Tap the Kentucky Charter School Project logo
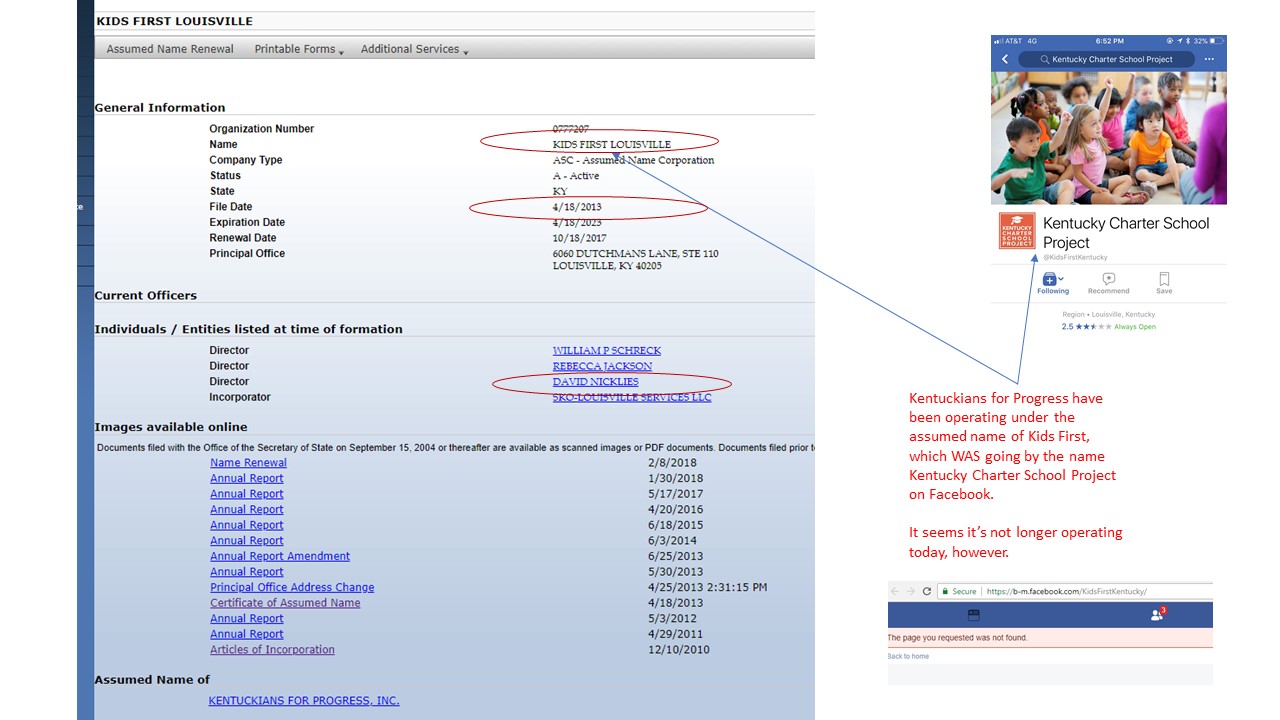Viewport: 1280px width, 720px height. click(x=1017, y=231)
